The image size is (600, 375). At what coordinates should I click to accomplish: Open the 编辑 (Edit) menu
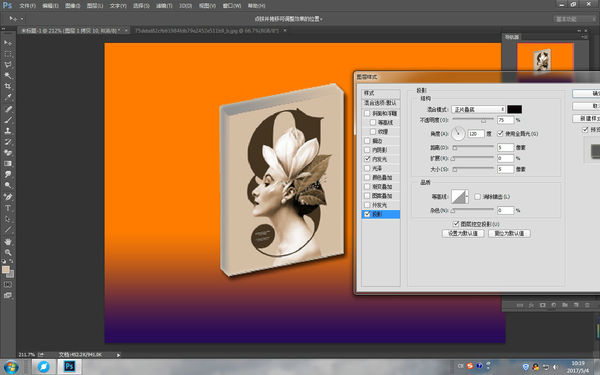(x=50, y=6)
